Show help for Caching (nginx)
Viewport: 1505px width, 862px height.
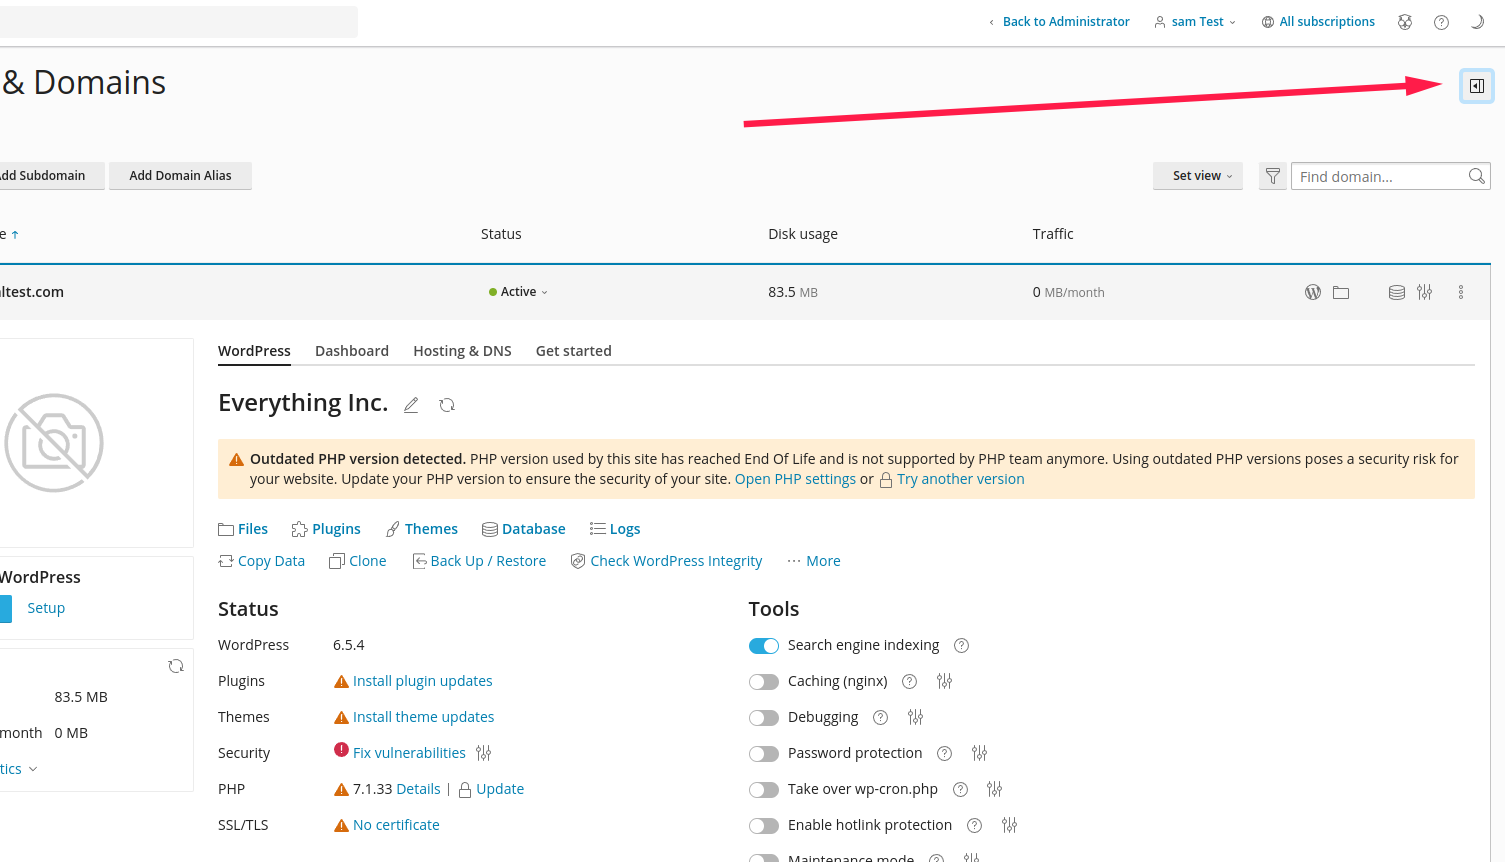coord(909,681)
